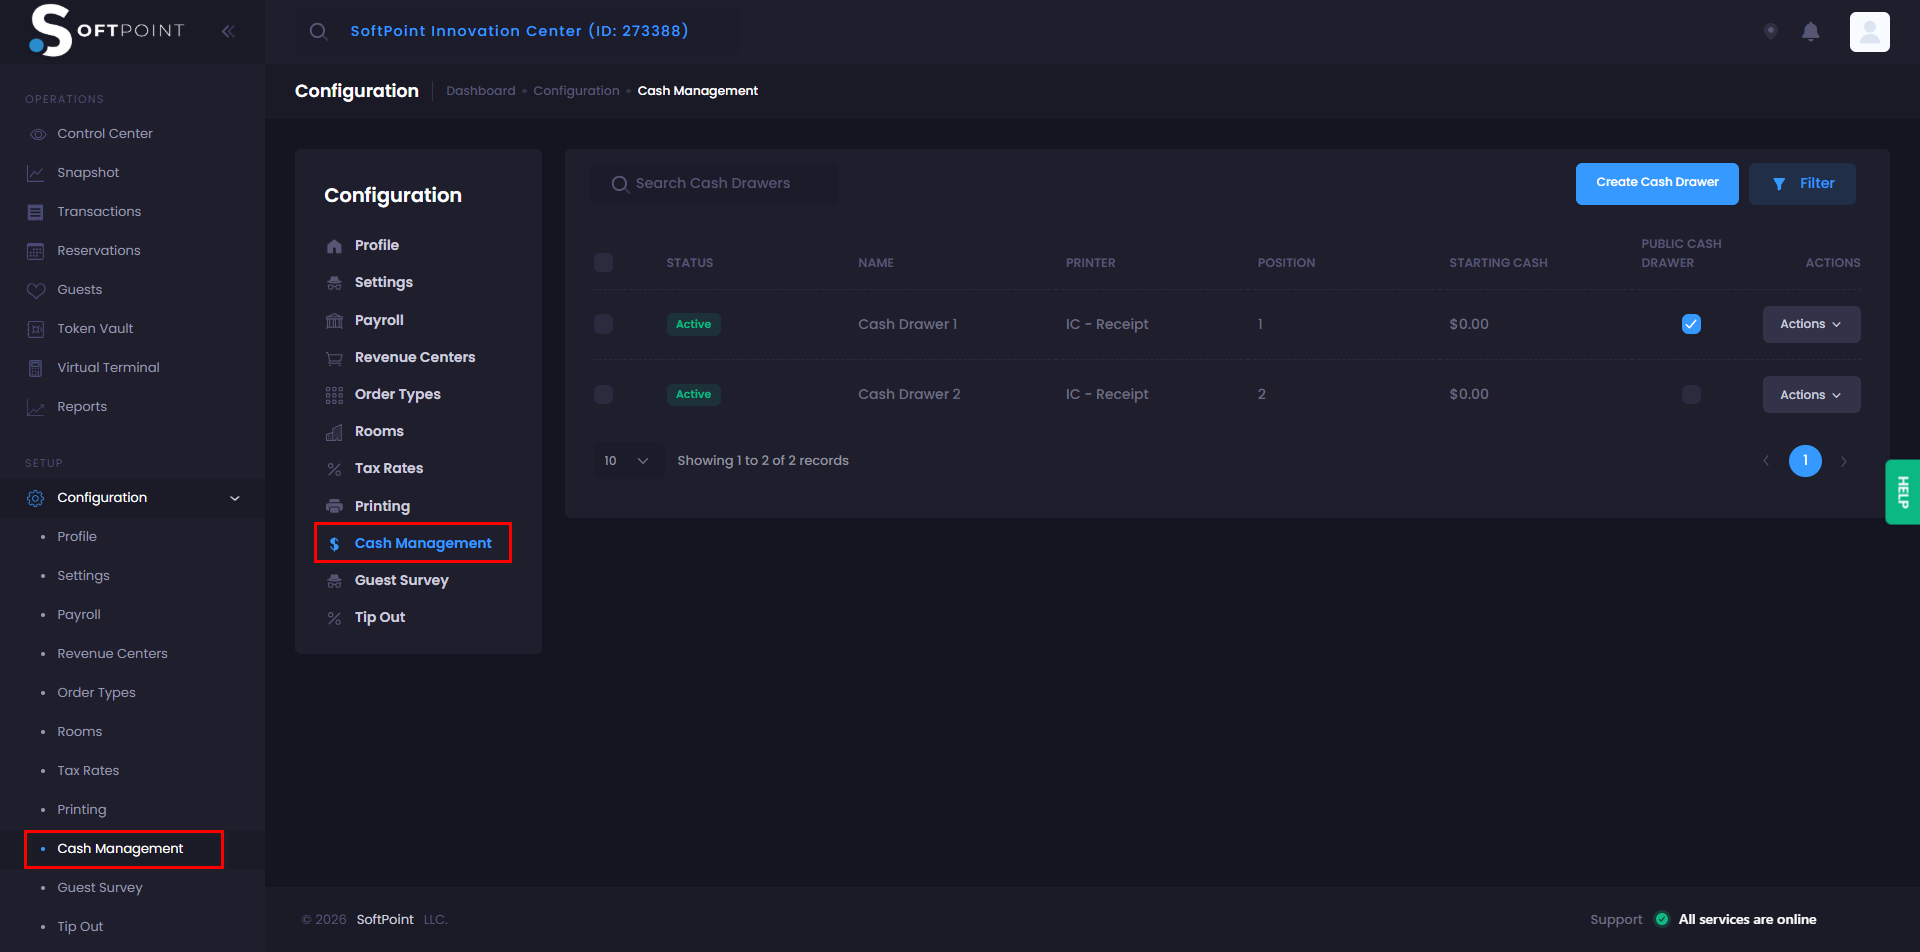Image resolution: width=1920 pixels, height=952 pixels.
Task: Collapse the sidebar with double-chevron icon
Action: click(x=228, y=31)
